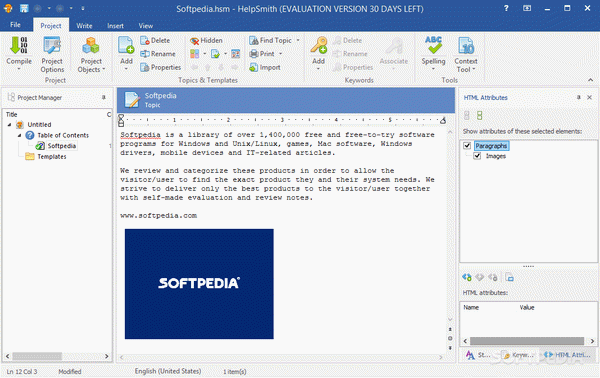The height and width of the screenshot is (378, 600).
Task: Toggle the Images checkbox
Action: pyautogui.click(x=477, y=156)
